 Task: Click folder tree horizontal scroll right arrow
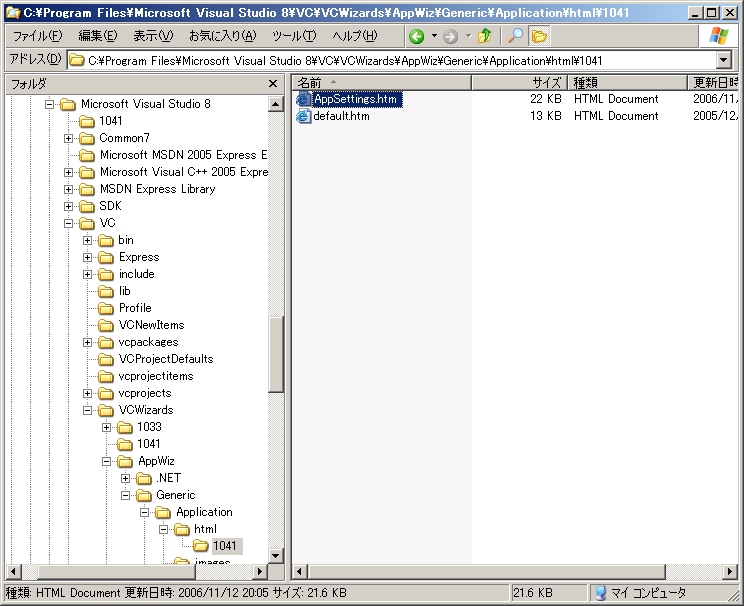259,571
